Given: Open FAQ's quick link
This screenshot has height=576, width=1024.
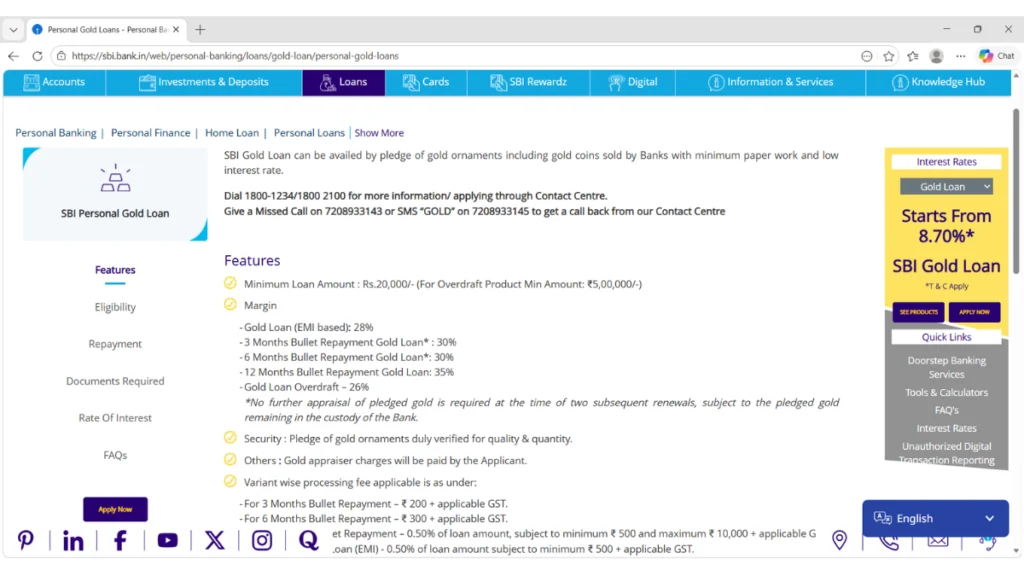Looking at the screenshot, I should pos(946,410).
